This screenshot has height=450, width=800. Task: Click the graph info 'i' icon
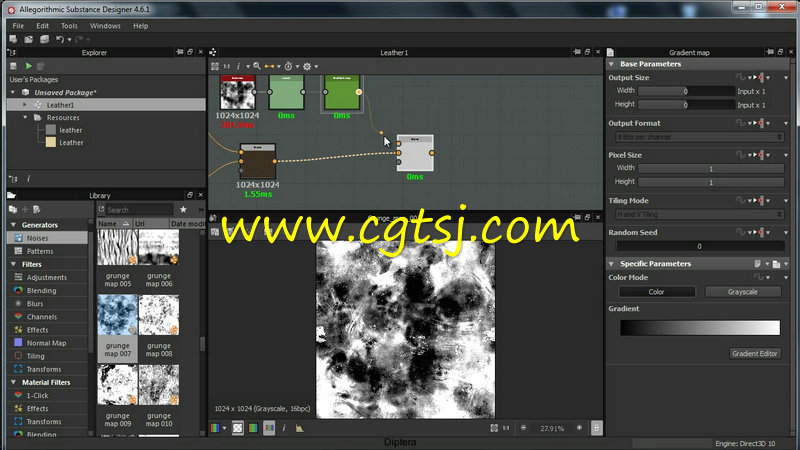(x=238, y=66)
